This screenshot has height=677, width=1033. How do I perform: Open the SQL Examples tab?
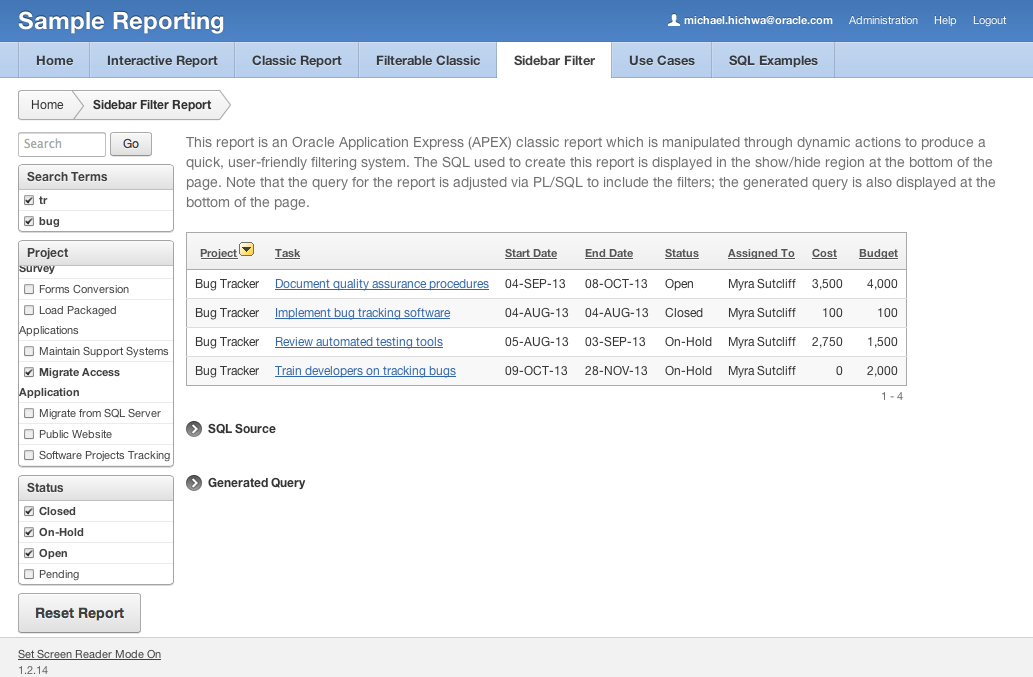[771, 60]
